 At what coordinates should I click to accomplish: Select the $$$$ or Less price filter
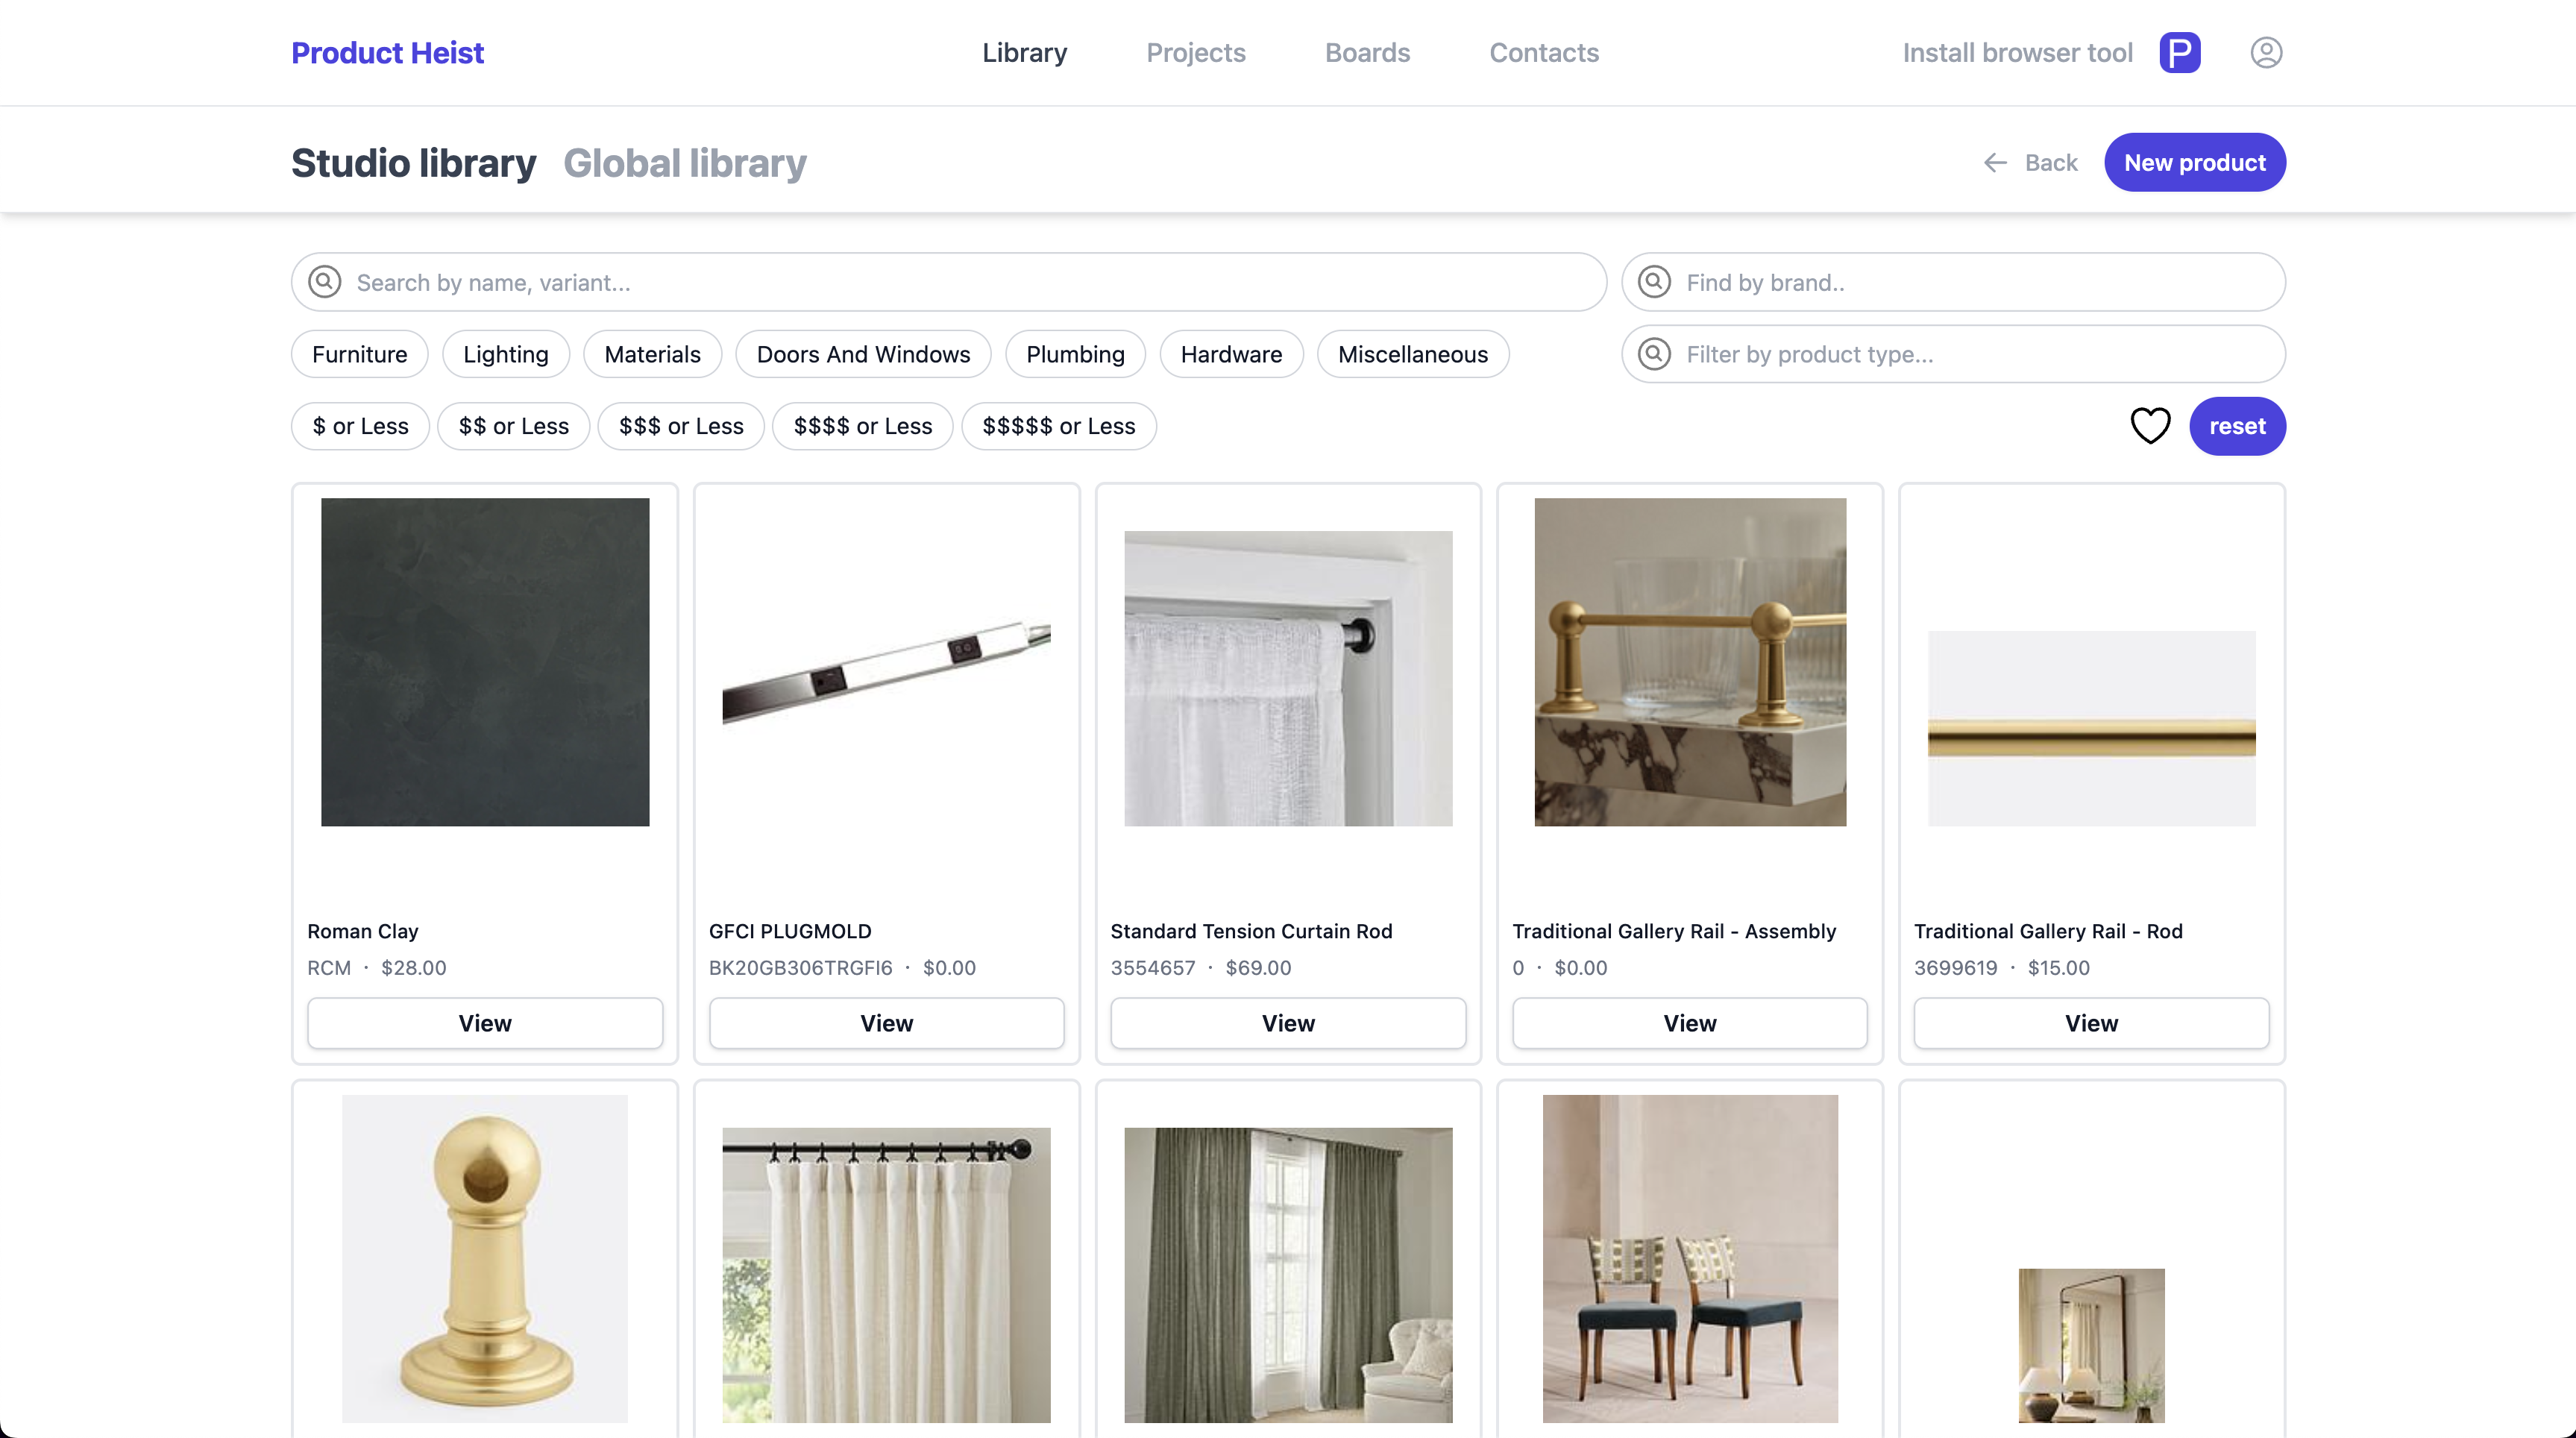pos(862,426)
